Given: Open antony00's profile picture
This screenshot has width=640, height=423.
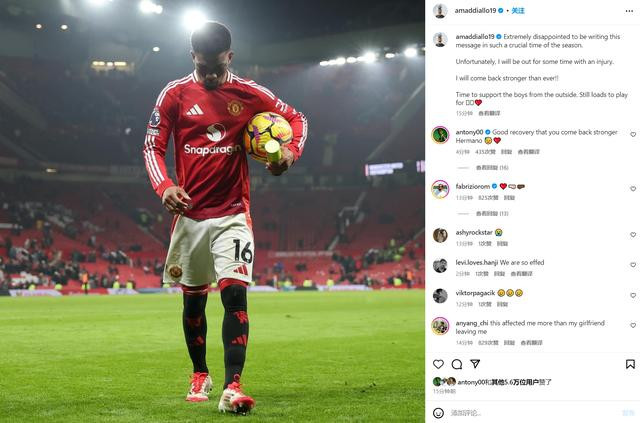Looking at the screenshot, I should click(x=440, y=135).
